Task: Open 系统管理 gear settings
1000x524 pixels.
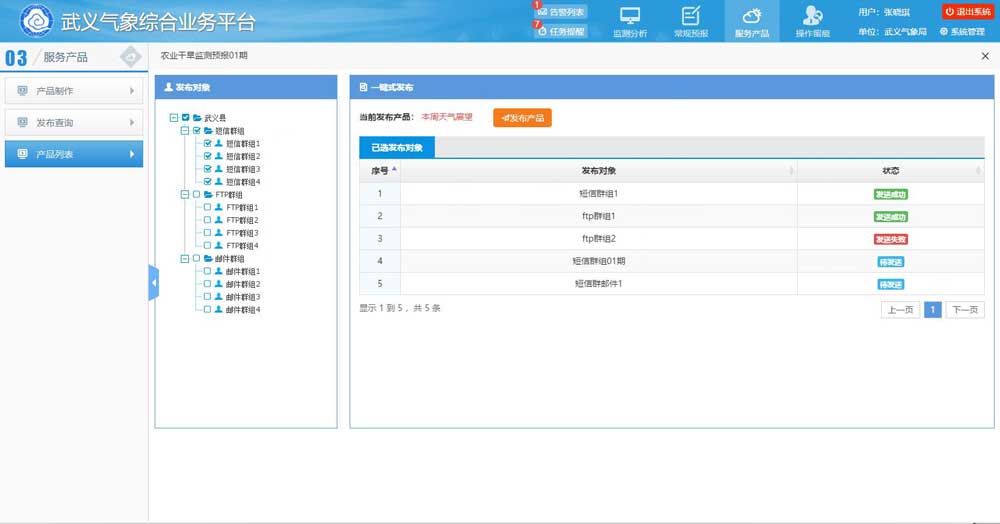Action: pyautogui.click(x=962, y=32)
